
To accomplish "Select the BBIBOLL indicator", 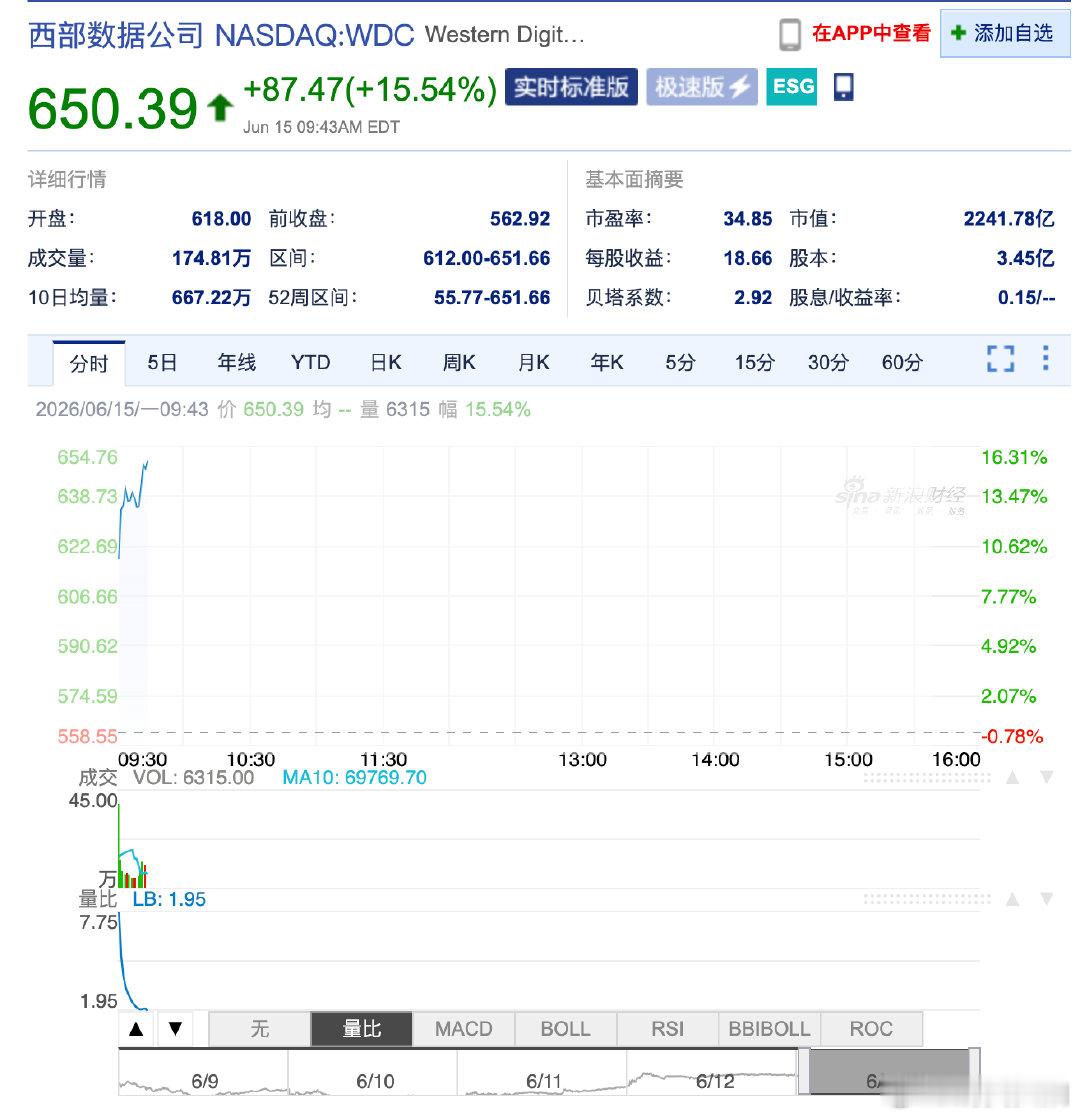I will (x=769, y=1029).
